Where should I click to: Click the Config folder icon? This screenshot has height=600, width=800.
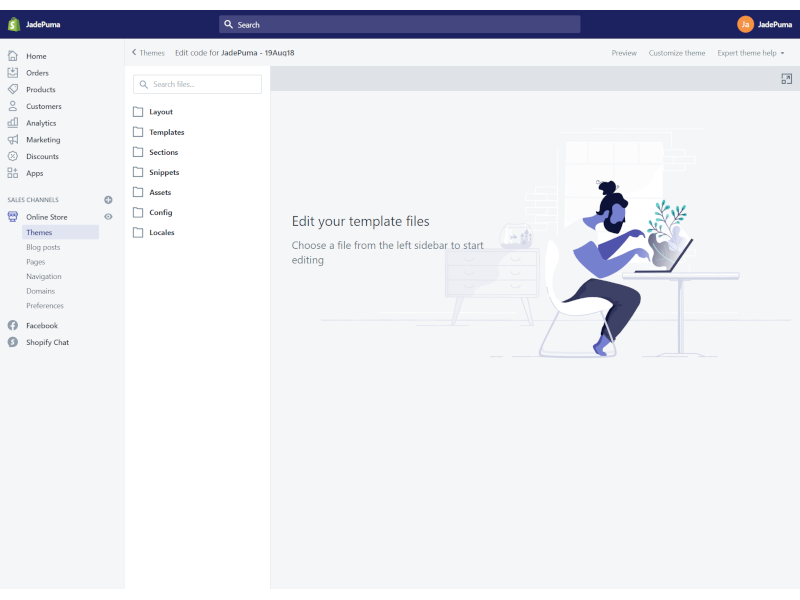click(138, 212)
